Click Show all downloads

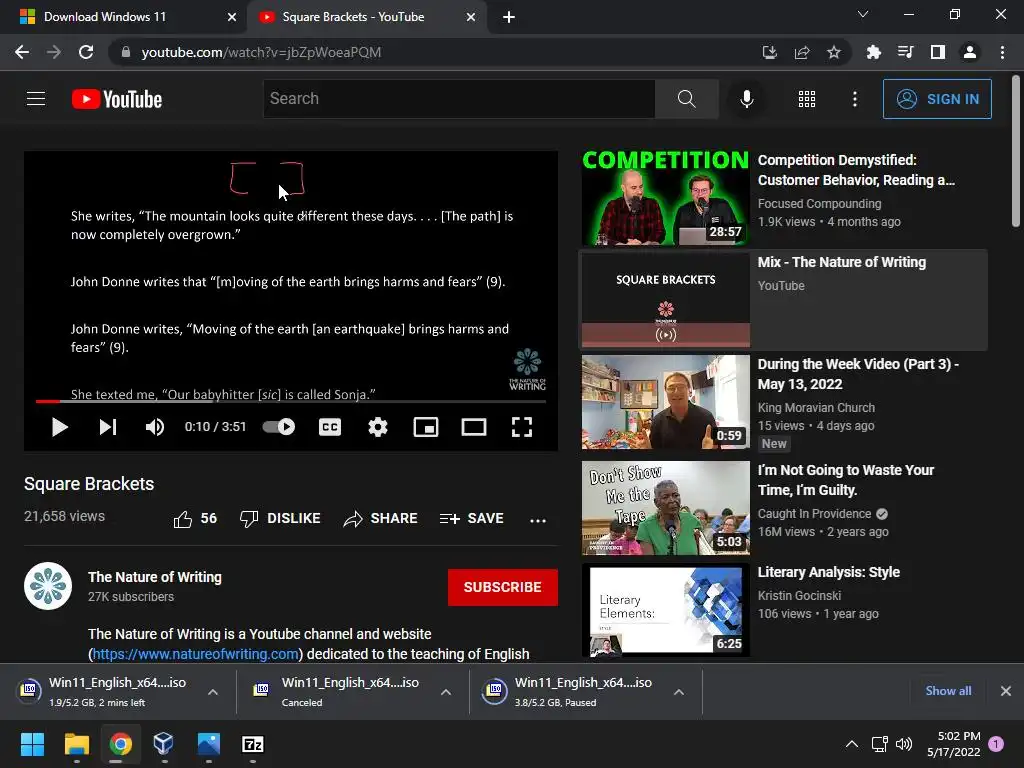(x=948, y=691)
